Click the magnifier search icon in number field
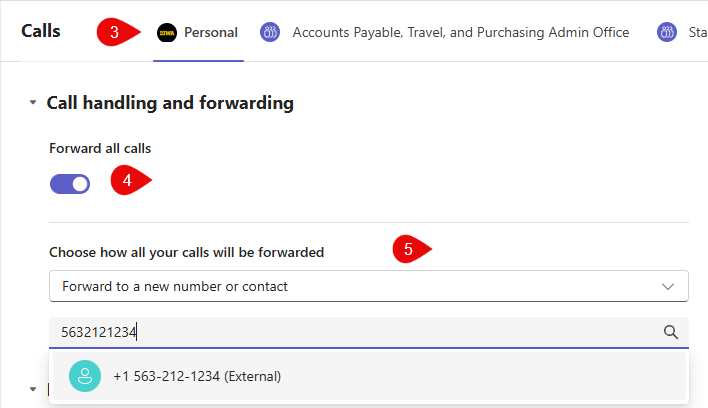This screenshot has height=408, width=708. [671, 332]
